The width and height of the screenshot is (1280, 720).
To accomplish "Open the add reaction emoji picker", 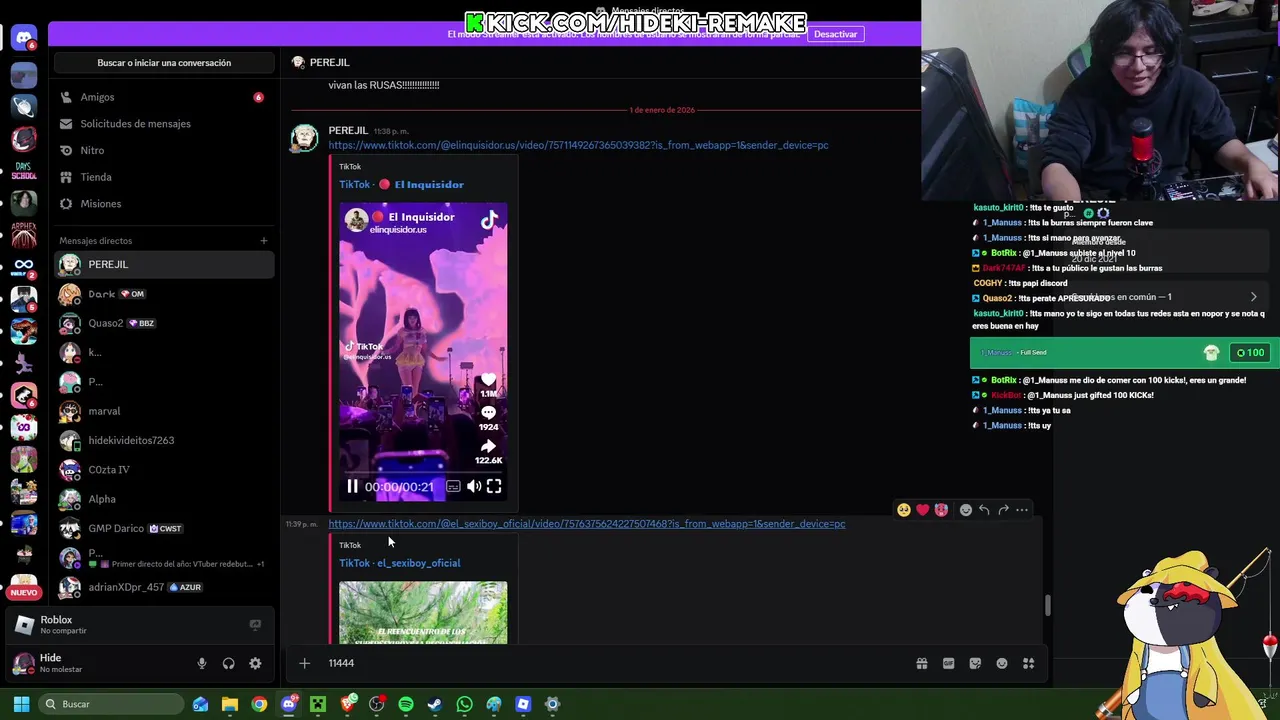I will click(x=965, y=510).
